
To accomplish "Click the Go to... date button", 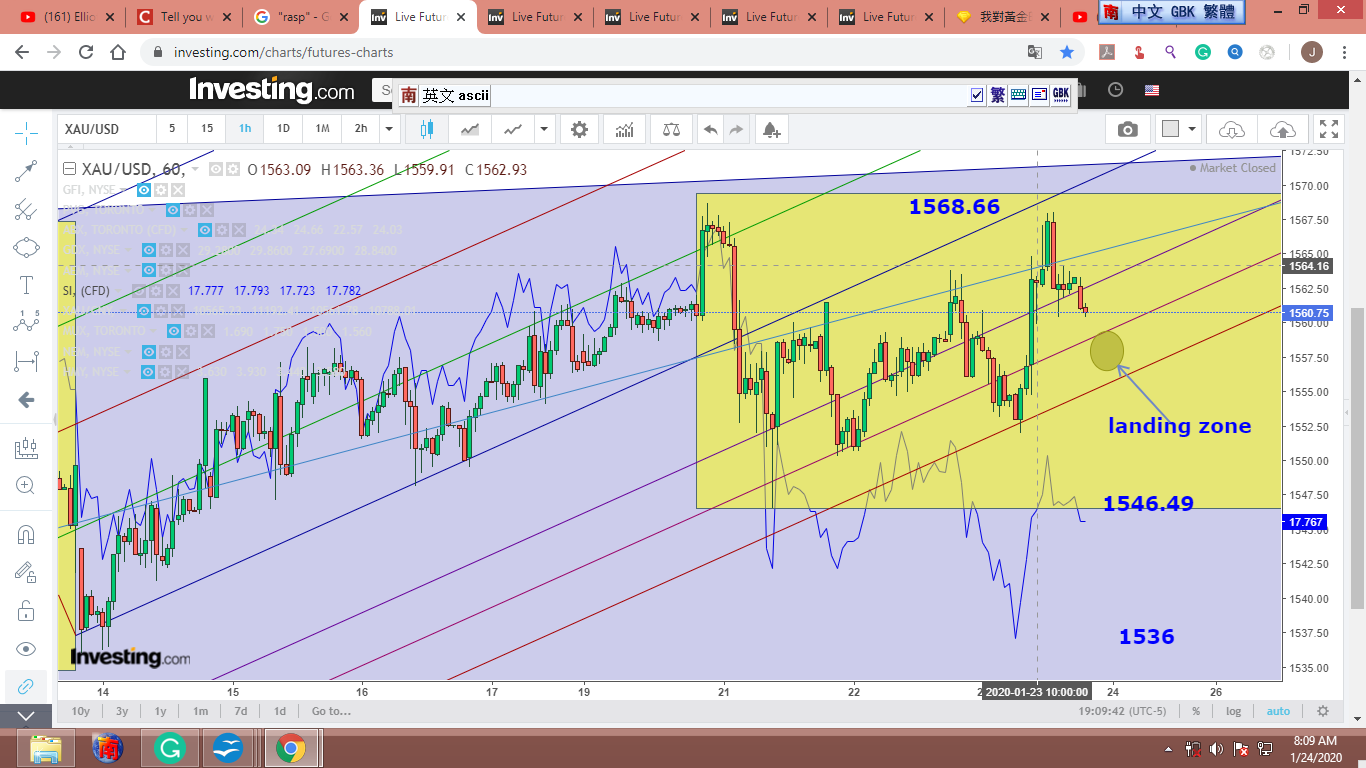I will [331, 711].
